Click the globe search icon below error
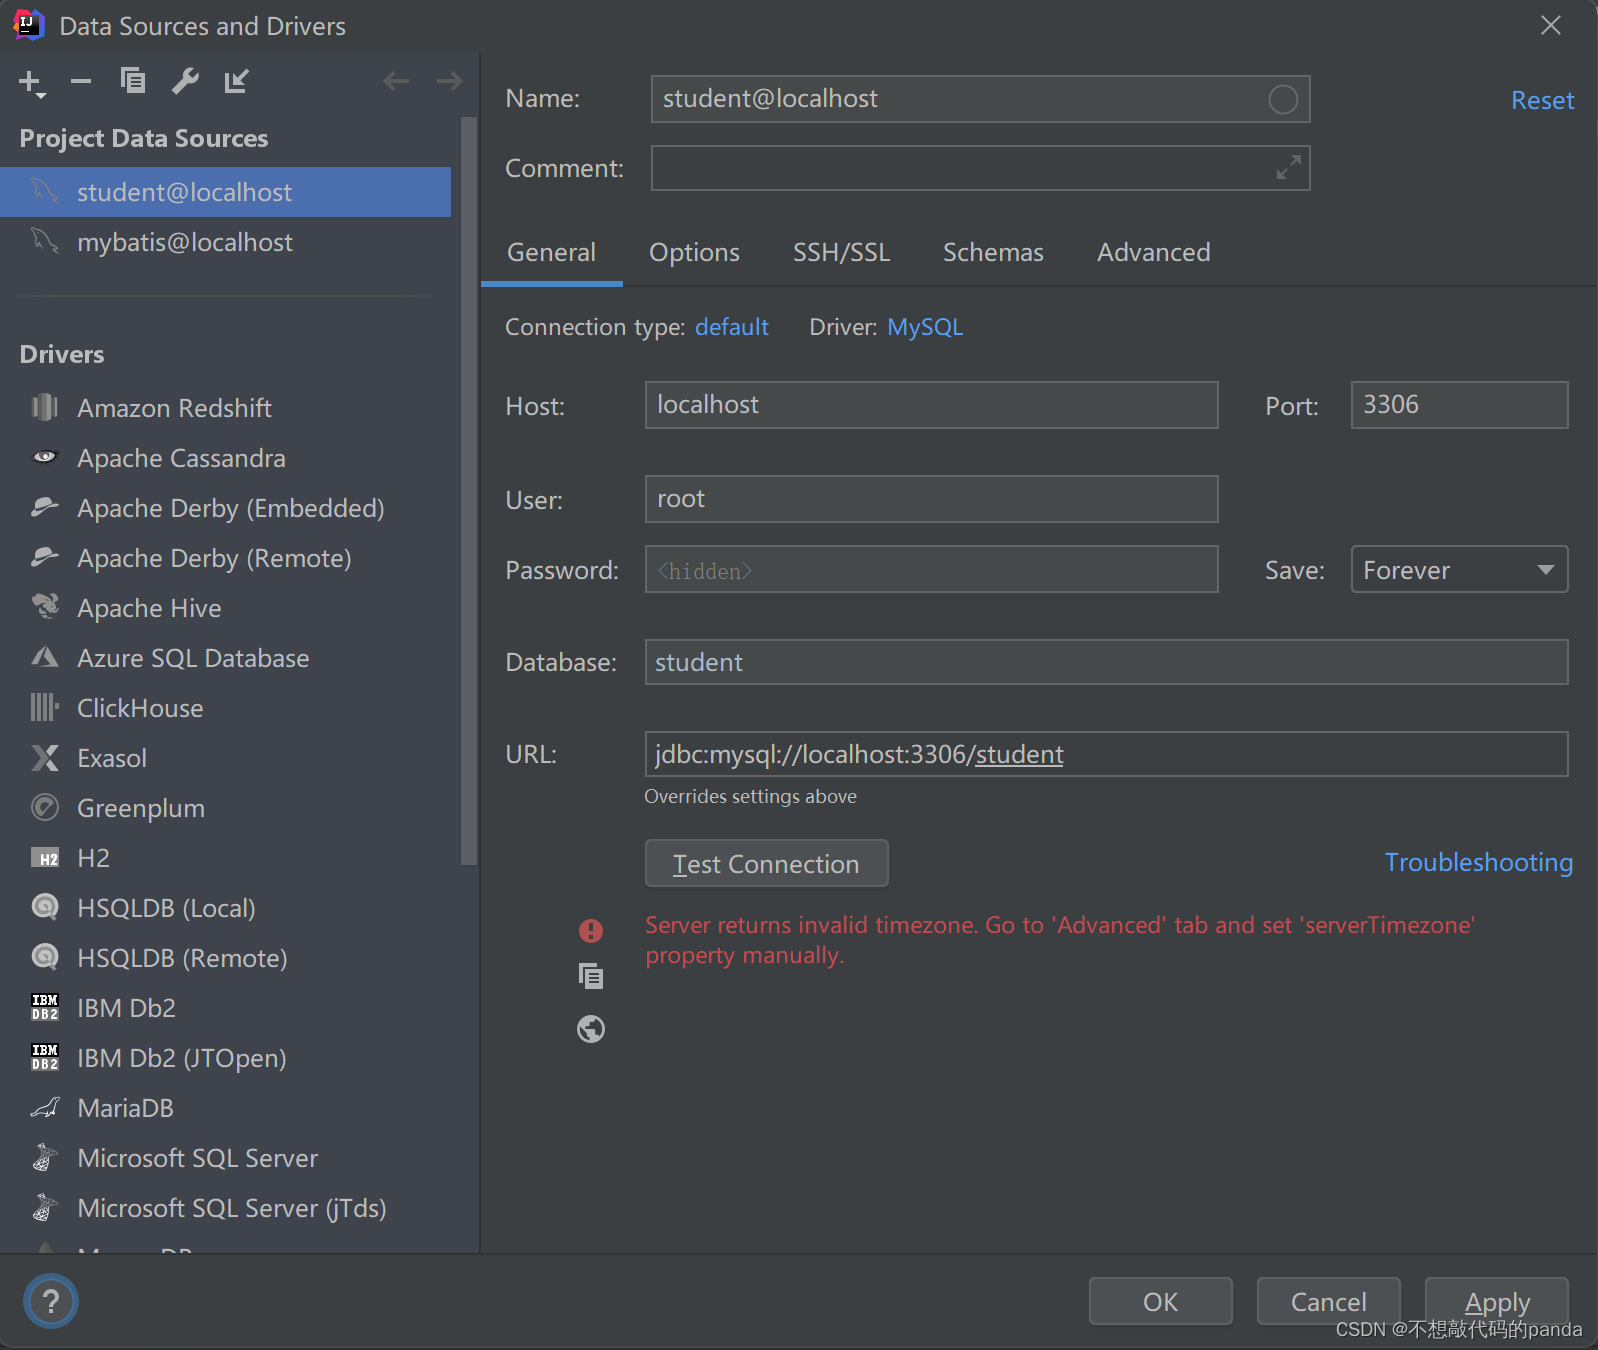This screenshot has height=1350, width=1598. (x=591, y=1029)
